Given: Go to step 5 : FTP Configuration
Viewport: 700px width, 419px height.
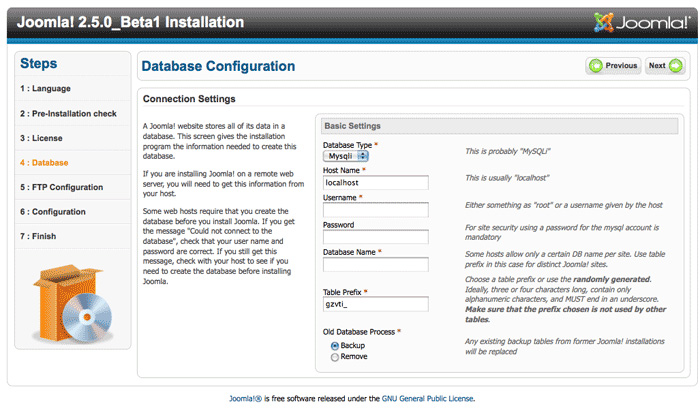Looking at the screenshot, I should point(61,187).
